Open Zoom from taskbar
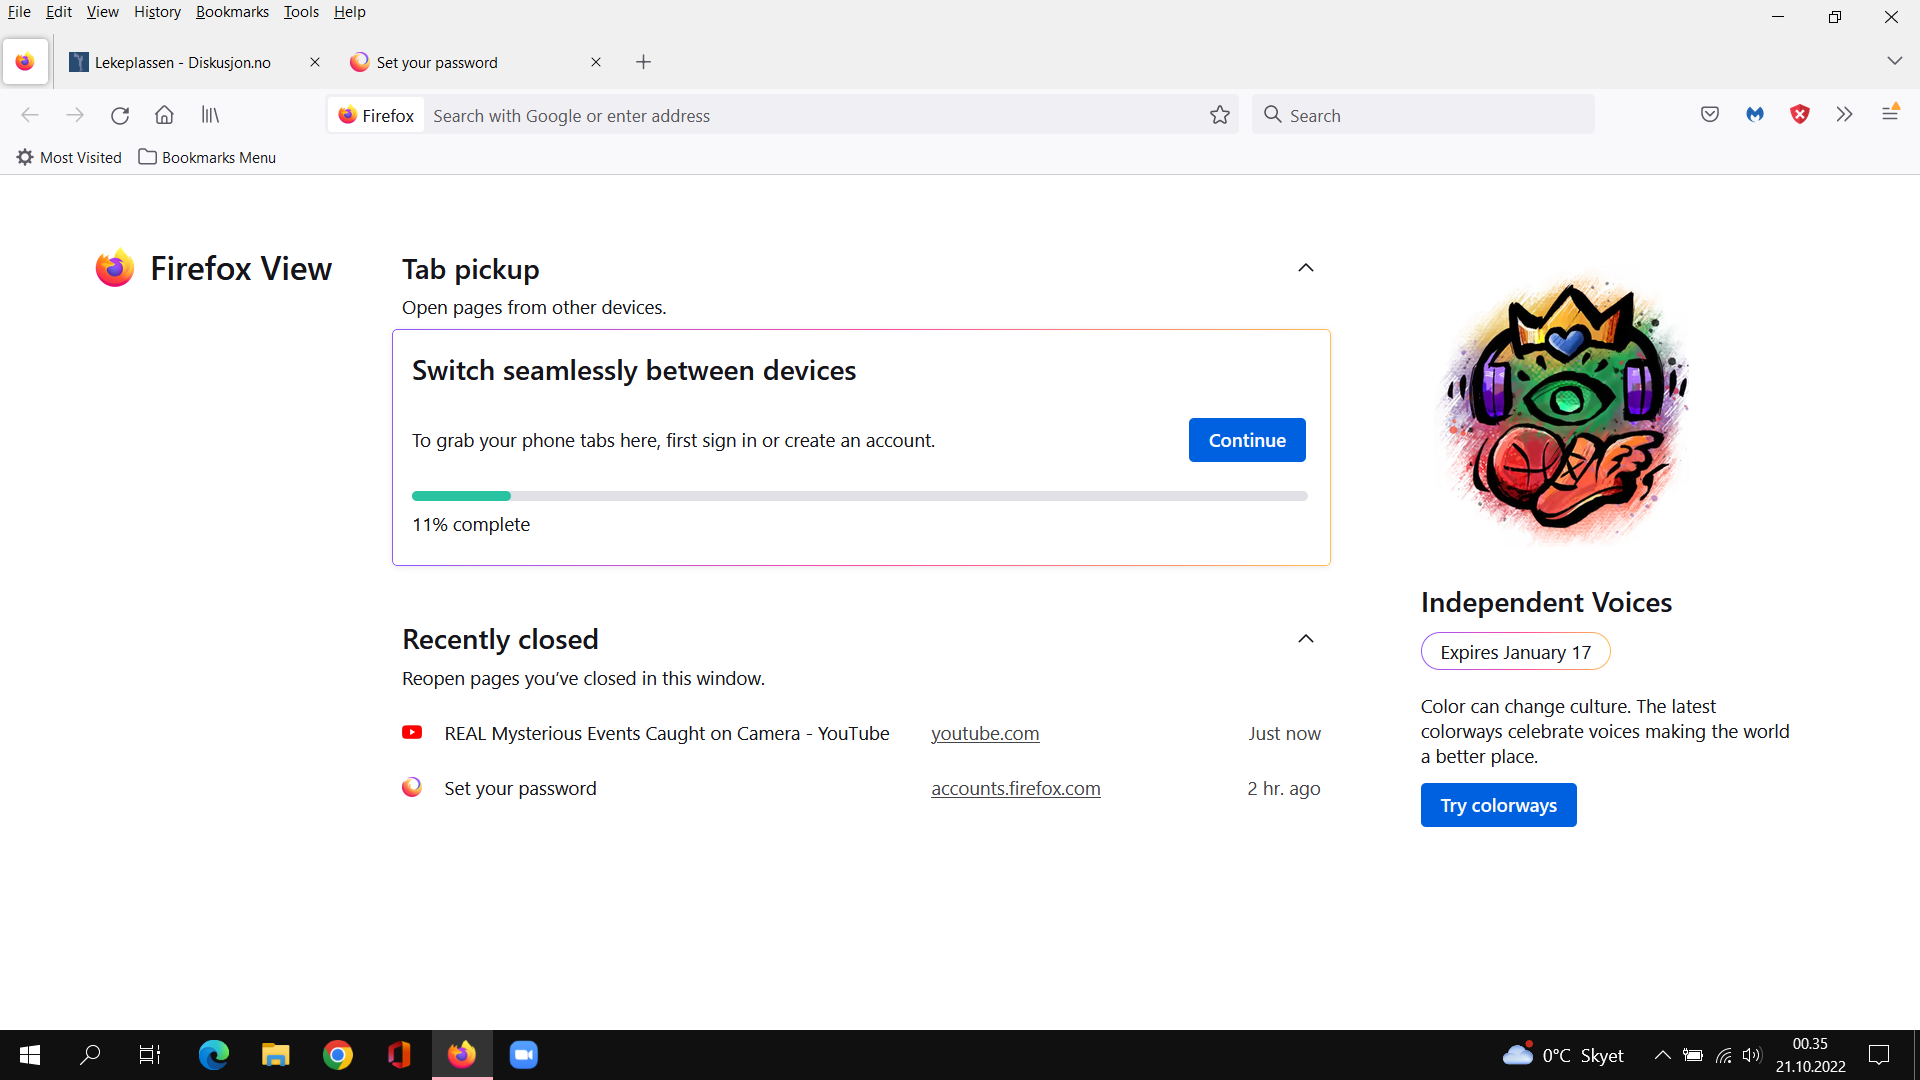Image resolution: width=1920 pixels, height=1080 pixels. click(x=524, y=1055)
